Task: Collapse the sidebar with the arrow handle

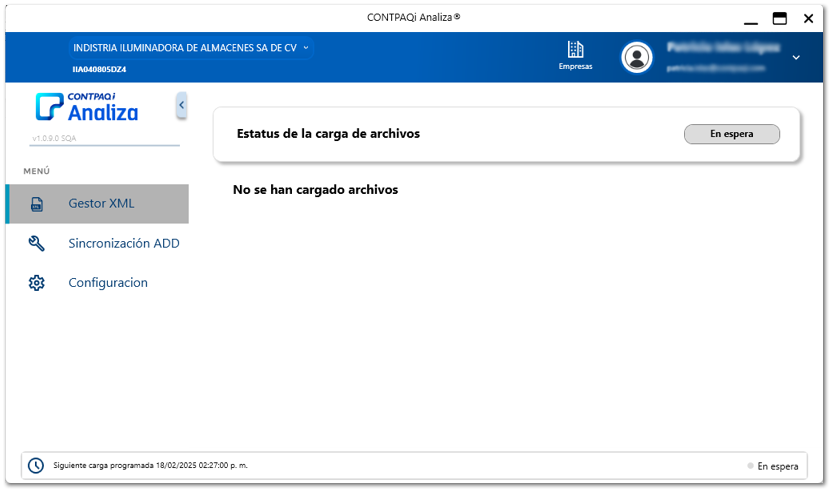Action: click(181, 105)
